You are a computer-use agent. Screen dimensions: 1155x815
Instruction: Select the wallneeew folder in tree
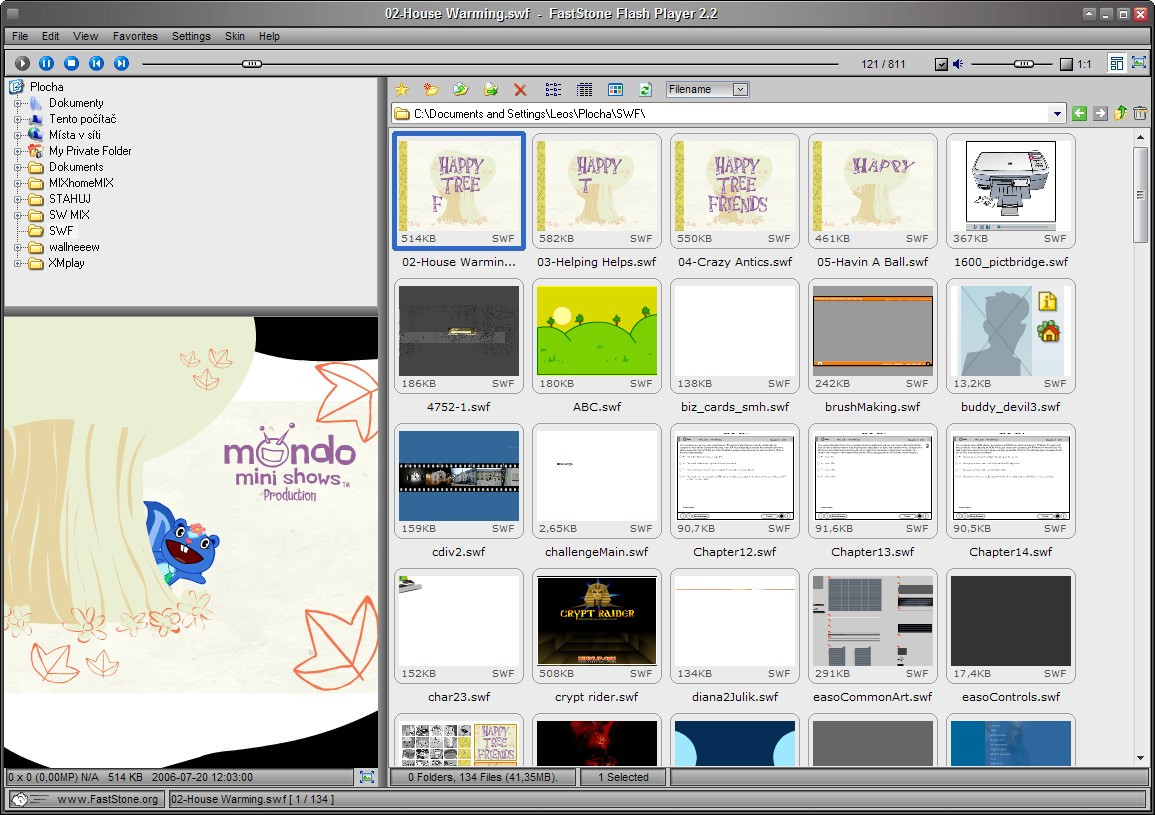[74, 247]
